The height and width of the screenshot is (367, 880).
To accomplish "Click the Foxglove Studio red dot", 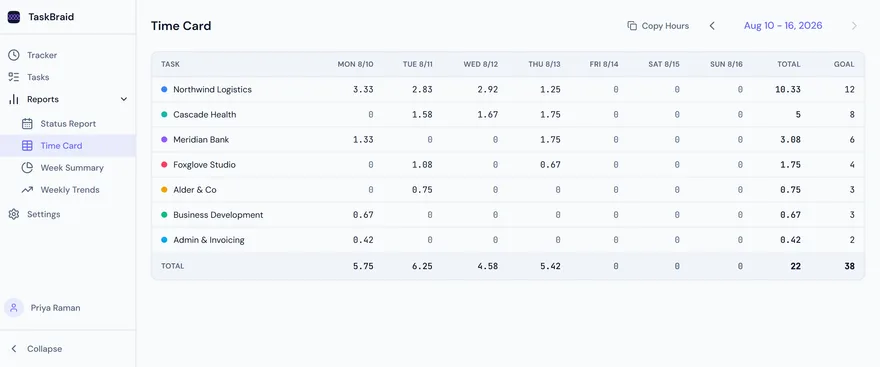I will click(x=164, y=164).
